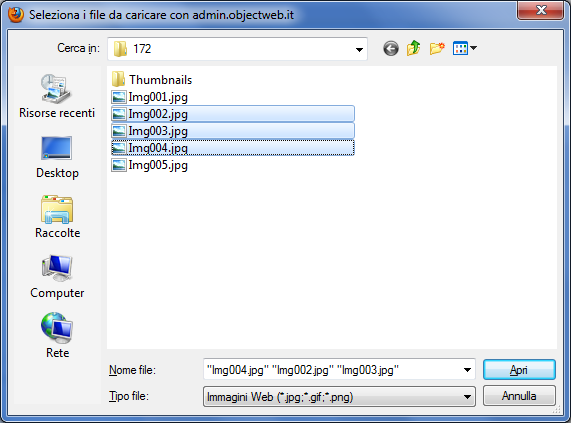Select the Desktop location
Viewport: 571px width, 423px height.
57,157
